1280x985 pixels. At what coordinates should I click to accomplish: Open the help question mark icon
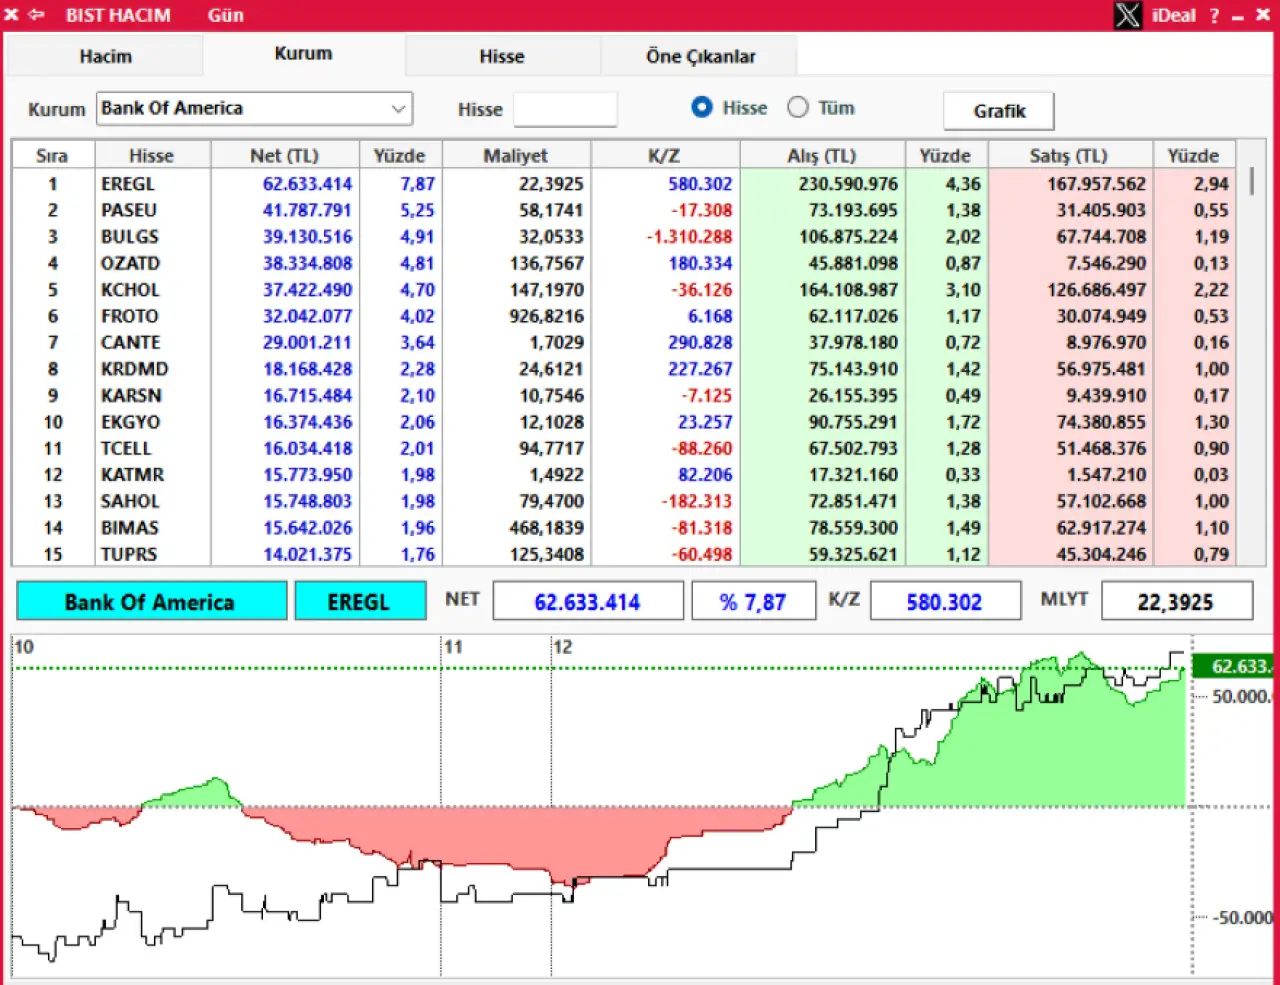tap(1214, 16)
